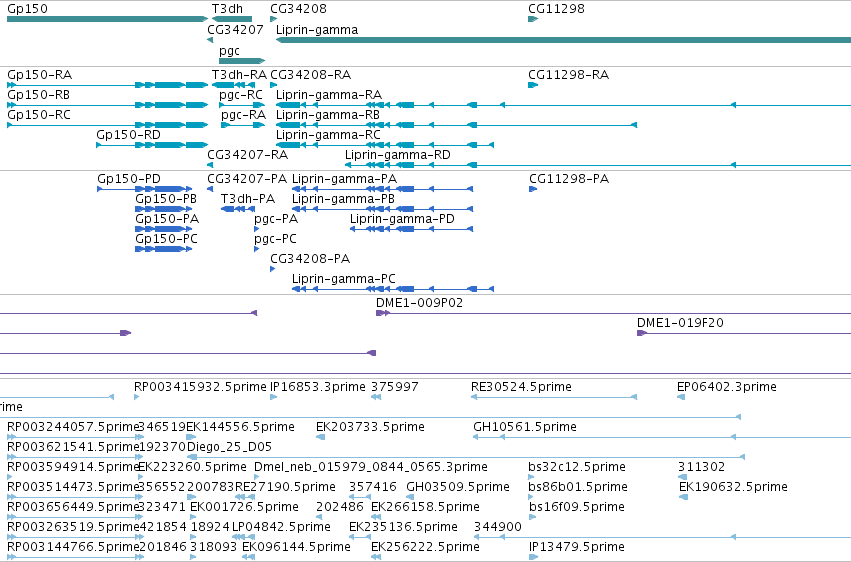The image size is (851, 562).
Task: Click the pgc-RC transcript label
Action: pyautogui.click(x=241, y=95)
